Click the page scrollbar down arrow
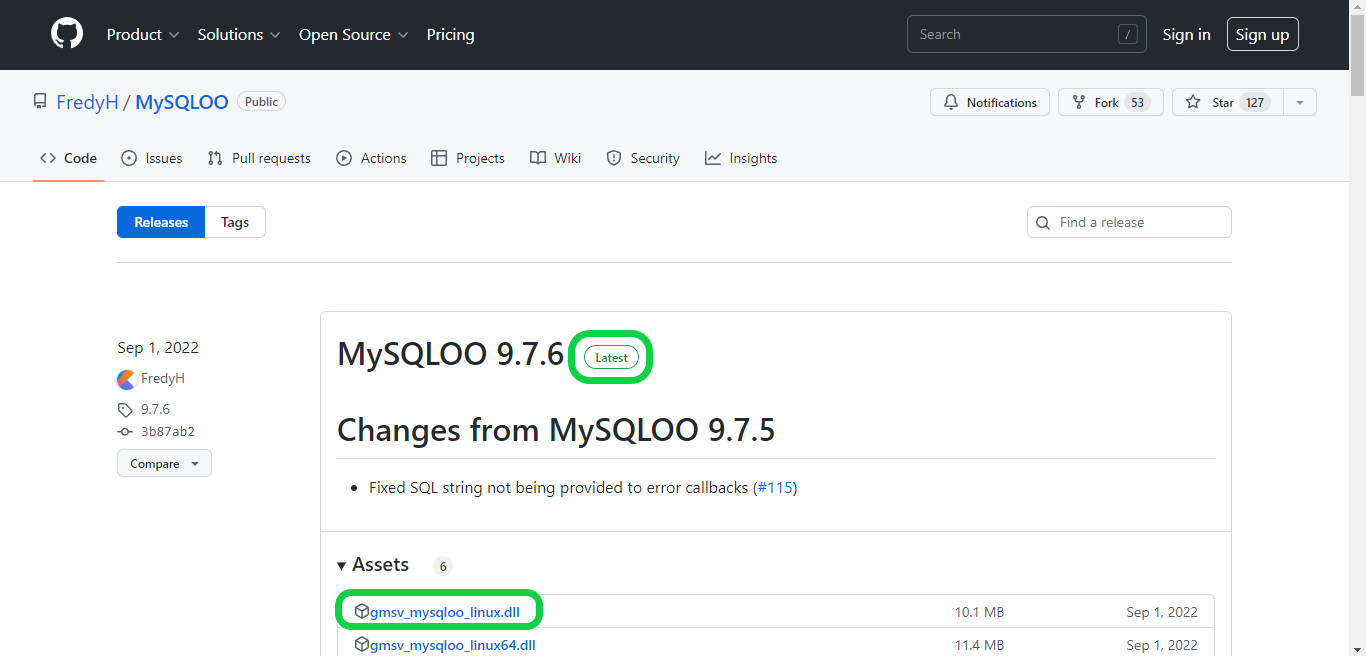1366x656 pixels. [1358, 648]
